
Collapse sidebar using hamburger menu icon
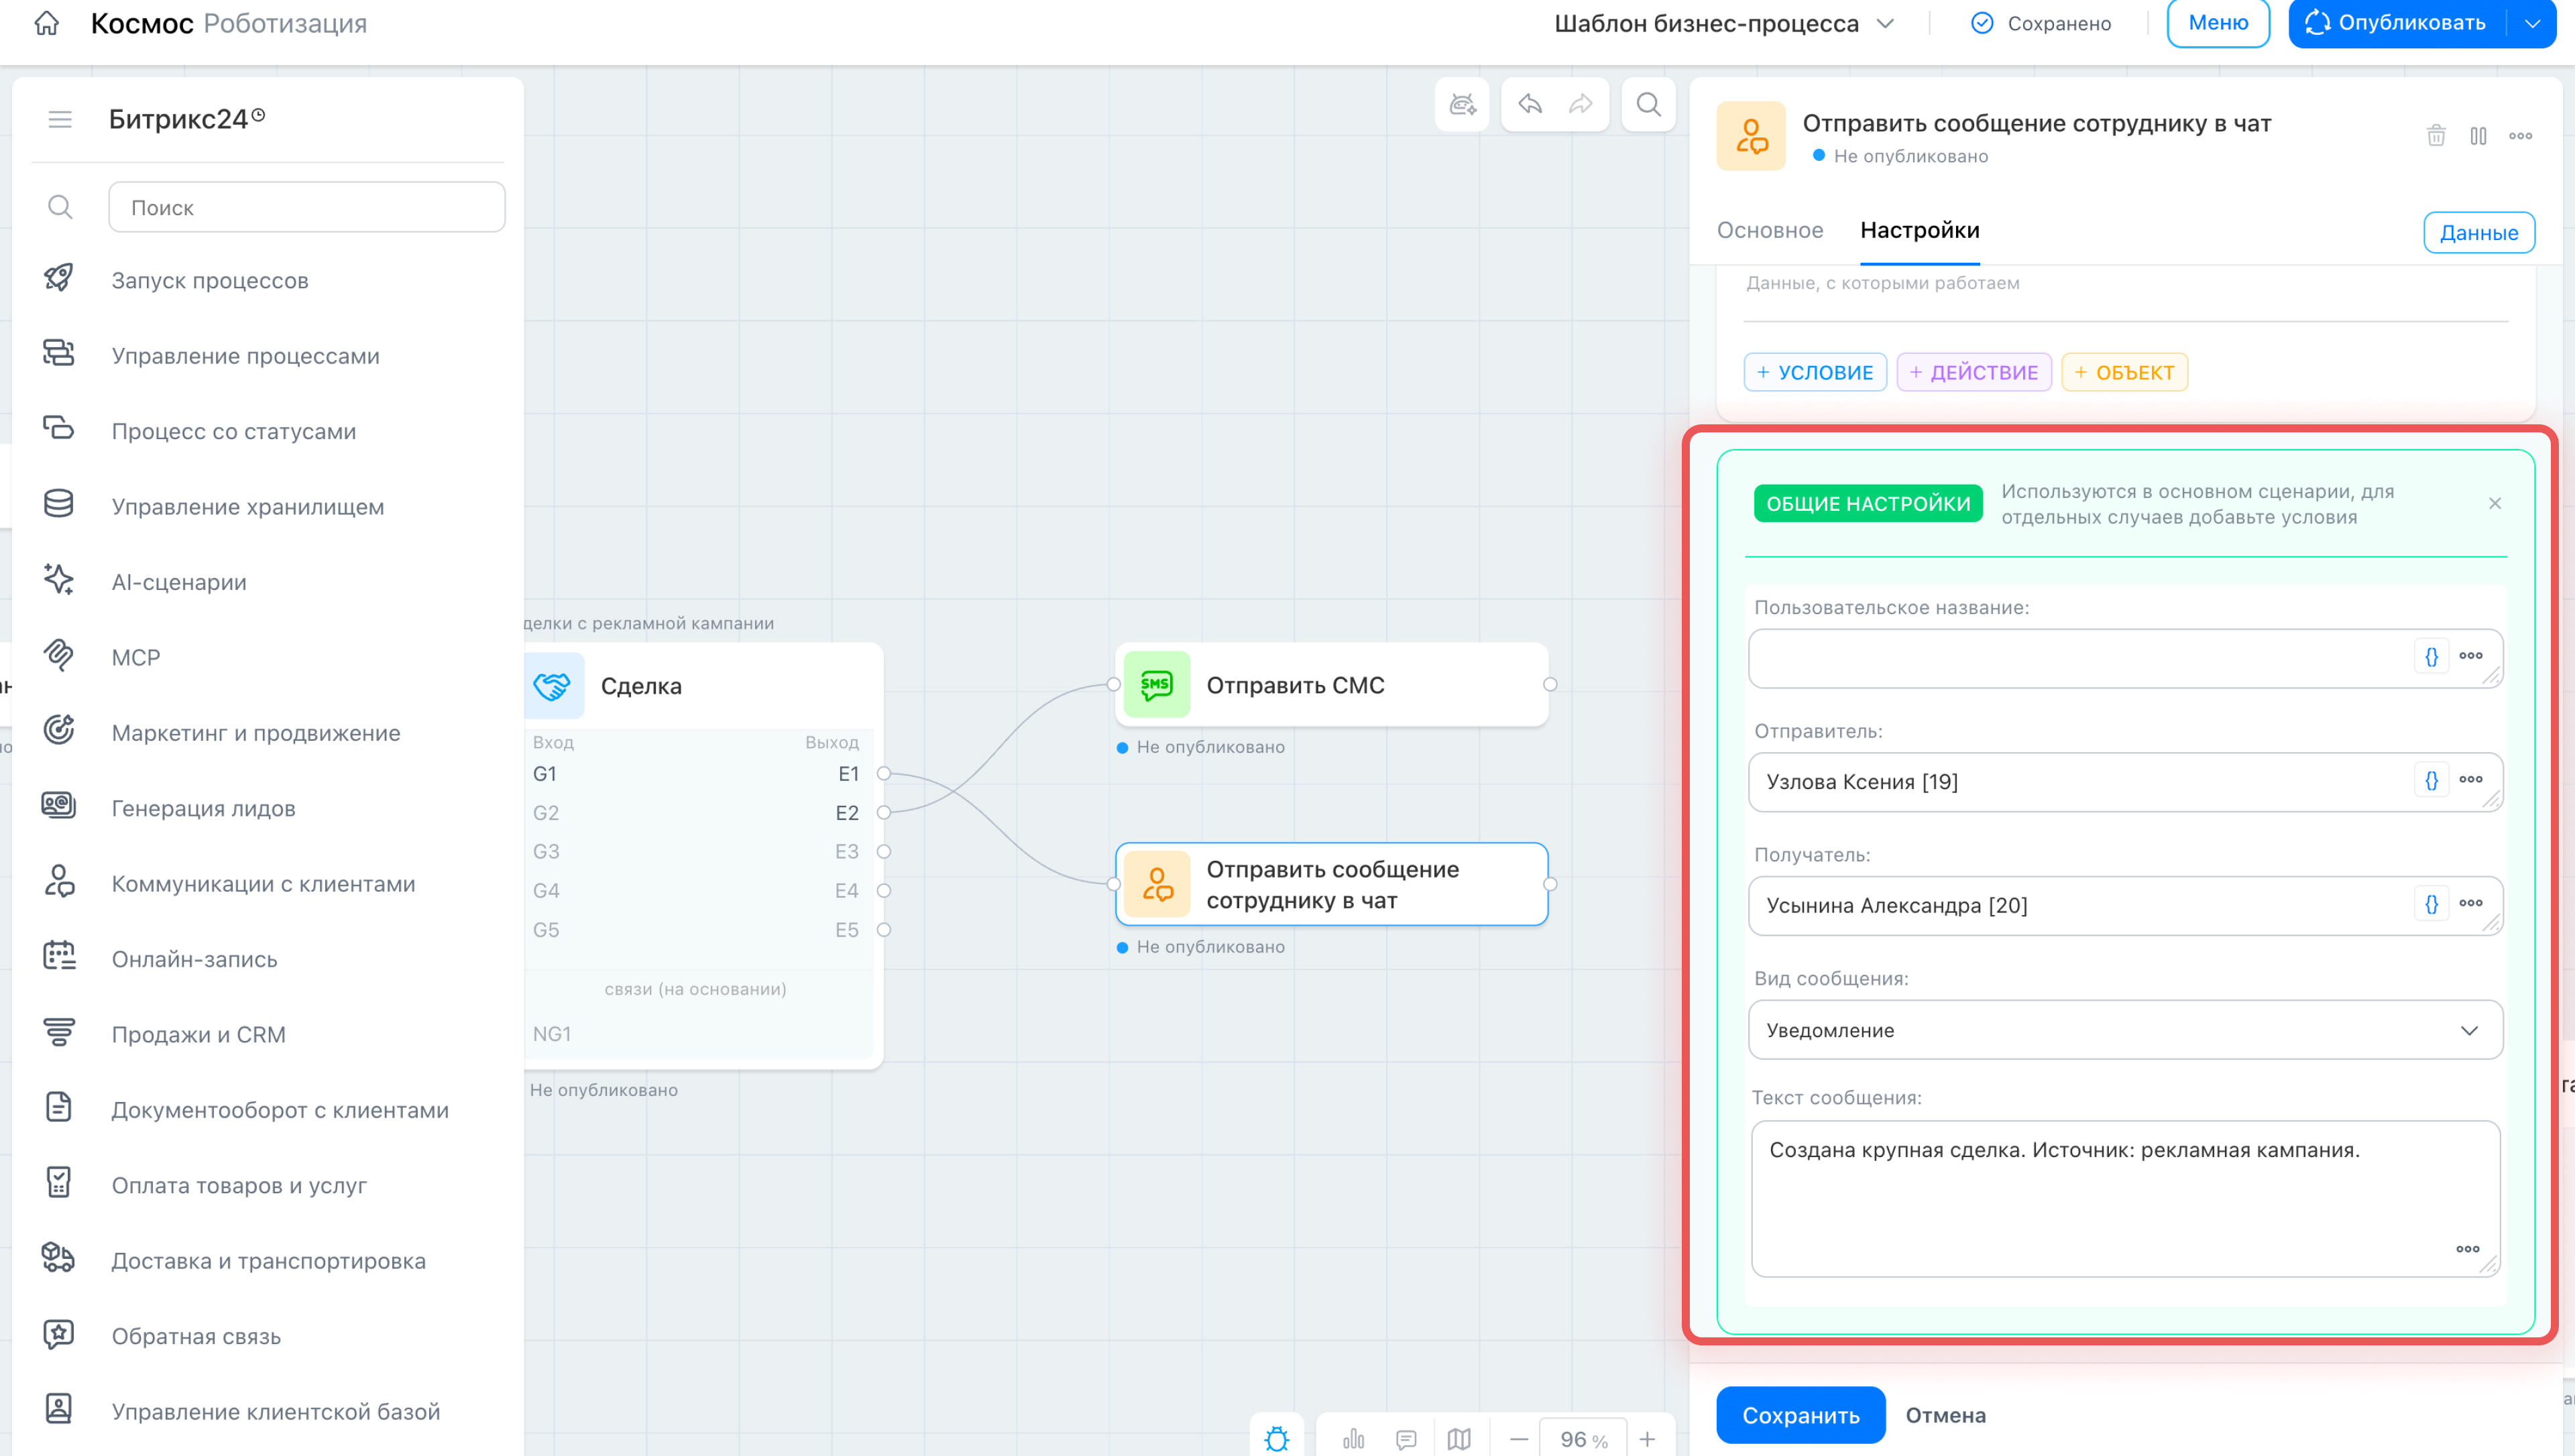point(60,119)
